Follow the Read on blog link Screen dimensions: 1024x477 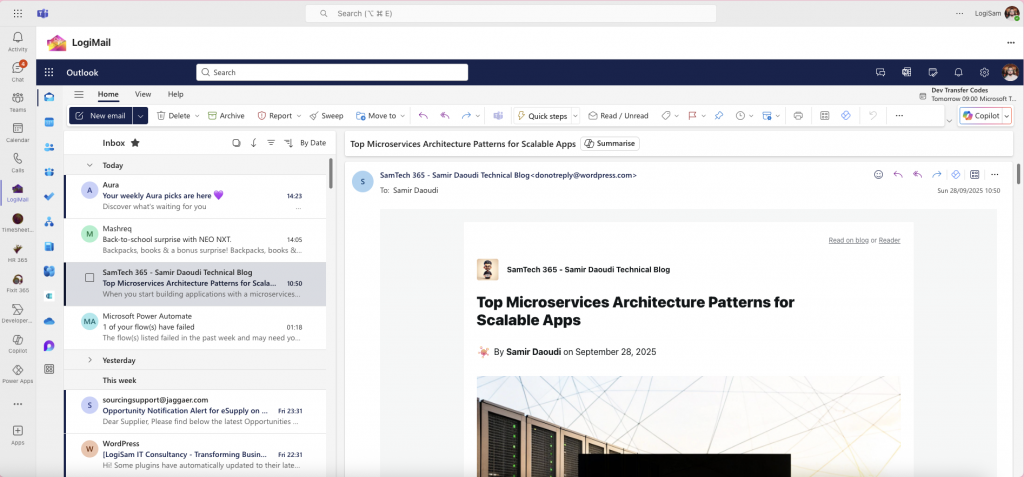pyautogui.click(x=848, y=240)
